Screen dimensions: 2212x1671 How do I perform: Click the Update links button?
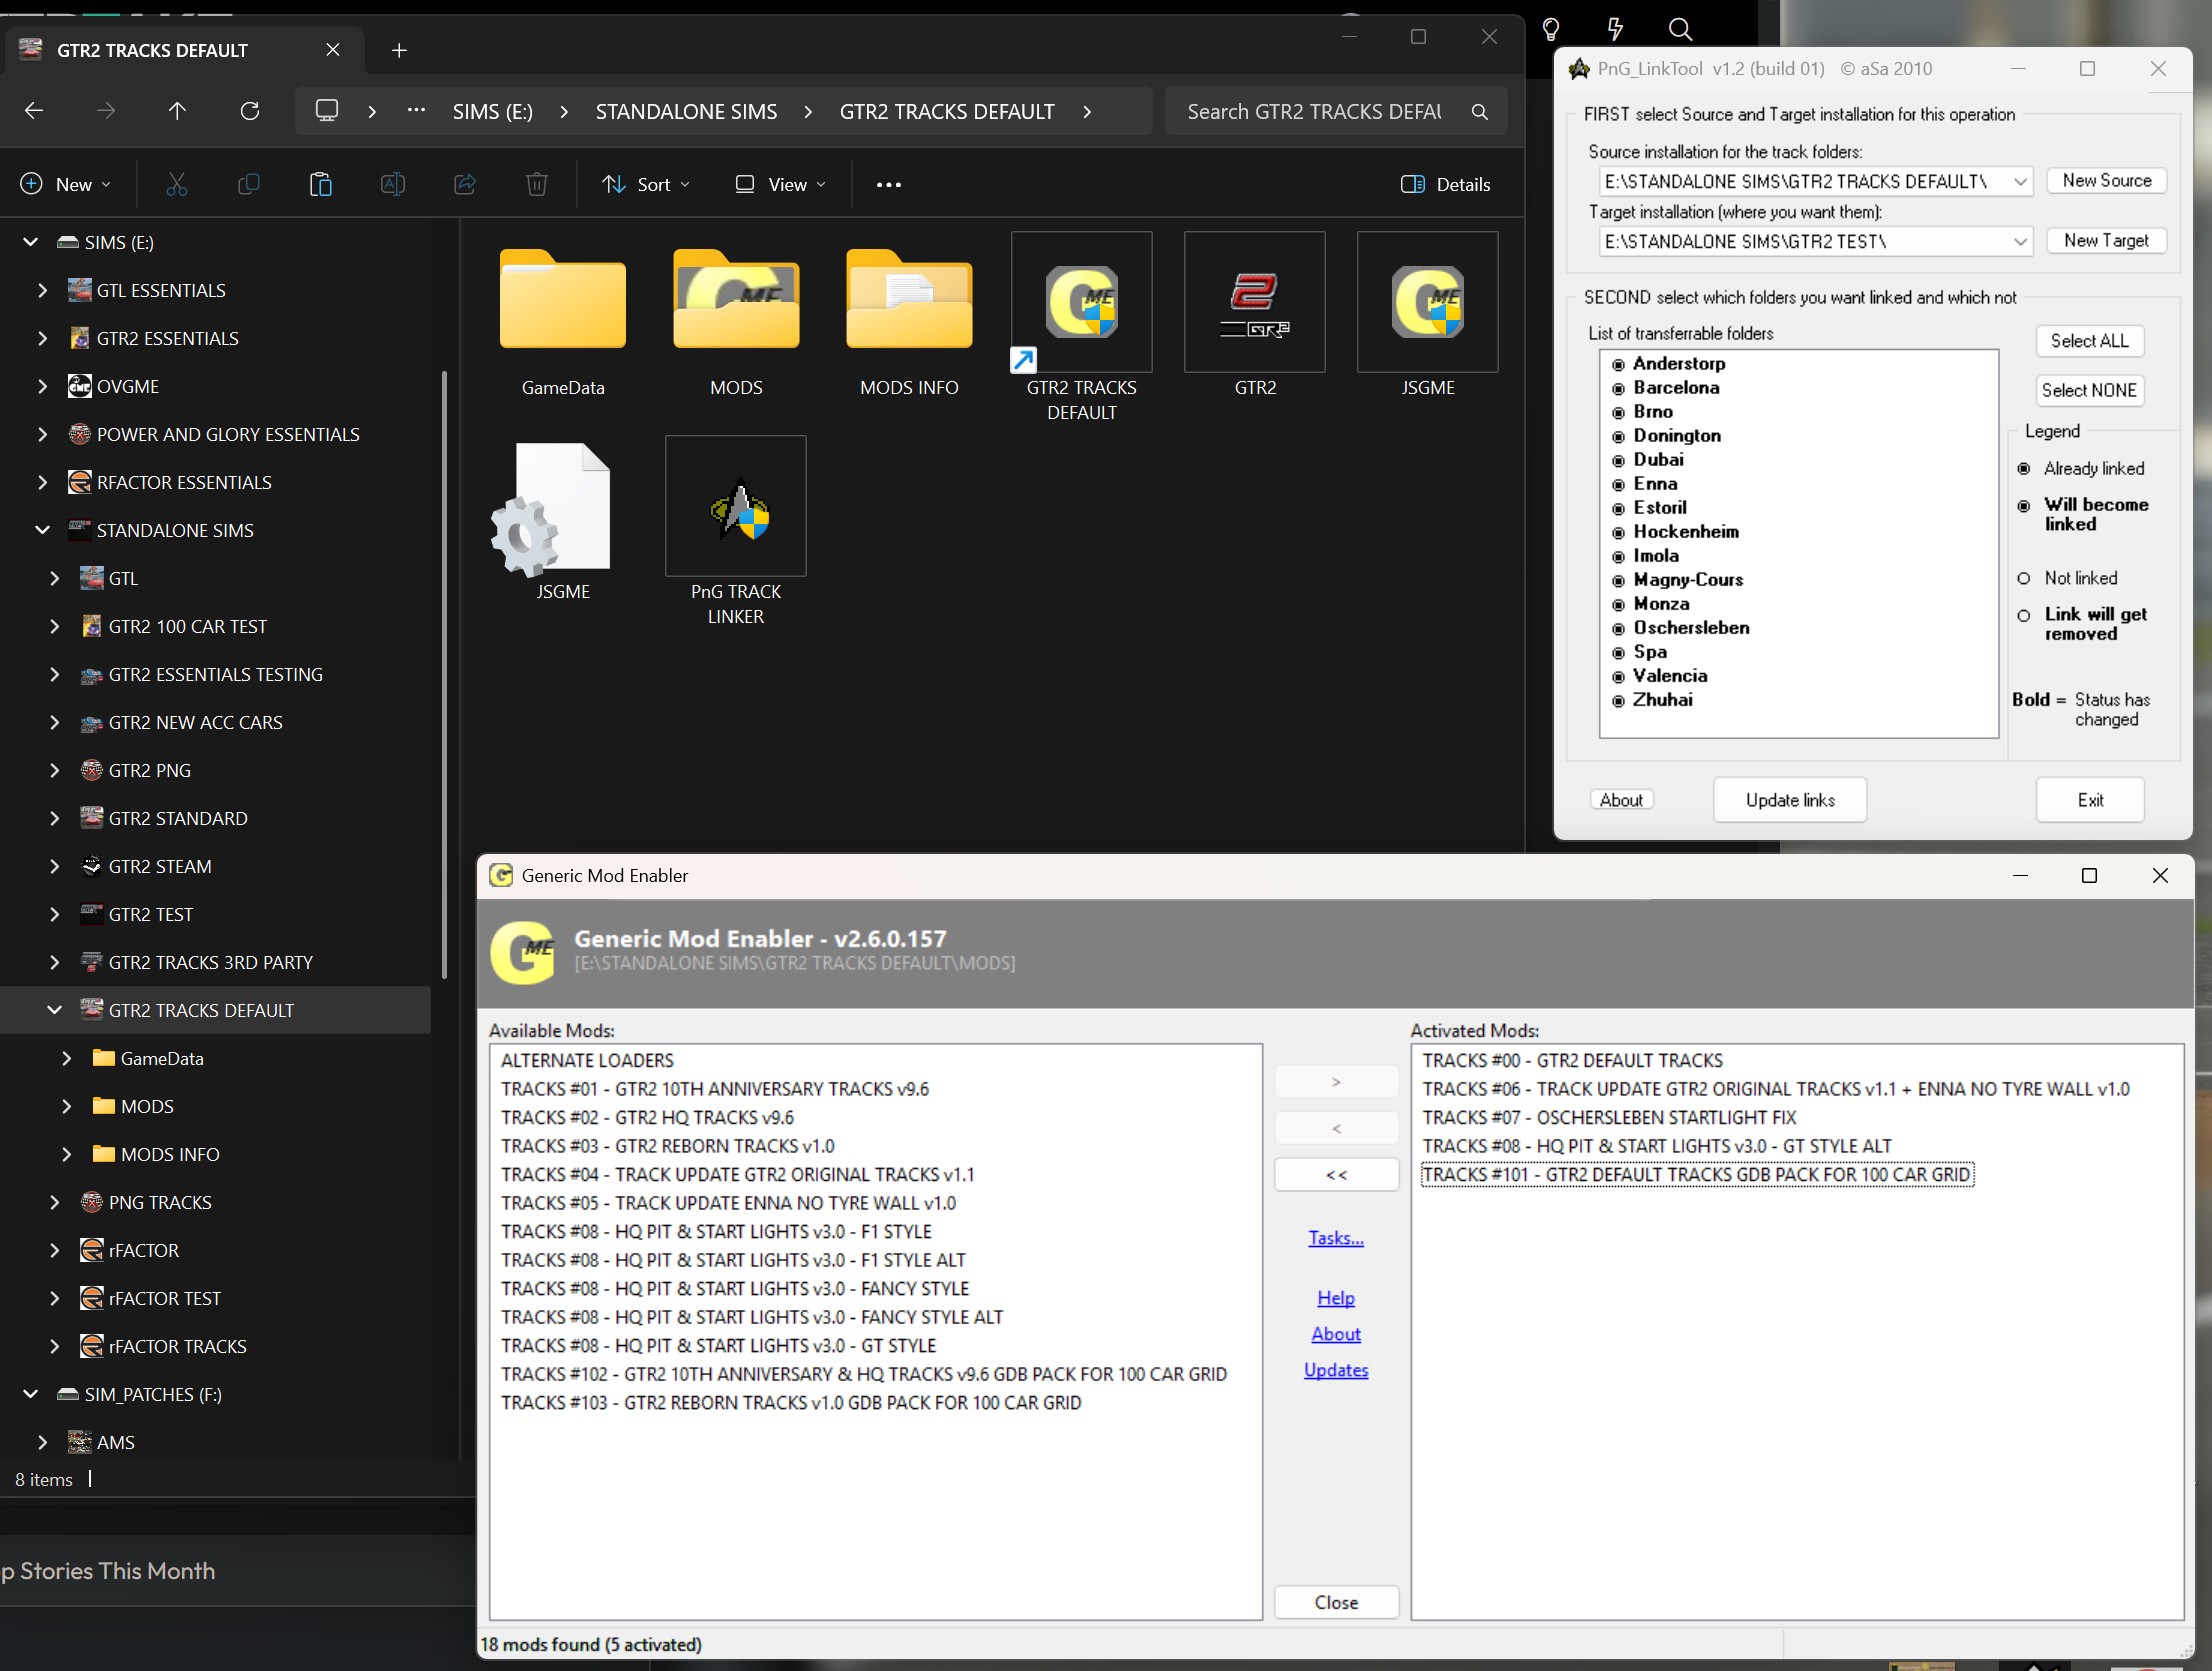coord(1789,800)
